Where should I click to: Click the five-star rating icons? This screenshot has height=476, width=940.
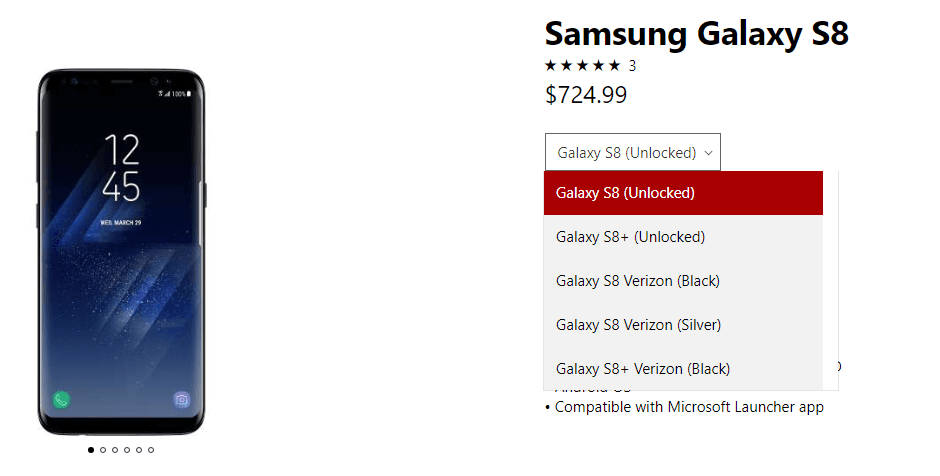[x=583, y=66]
